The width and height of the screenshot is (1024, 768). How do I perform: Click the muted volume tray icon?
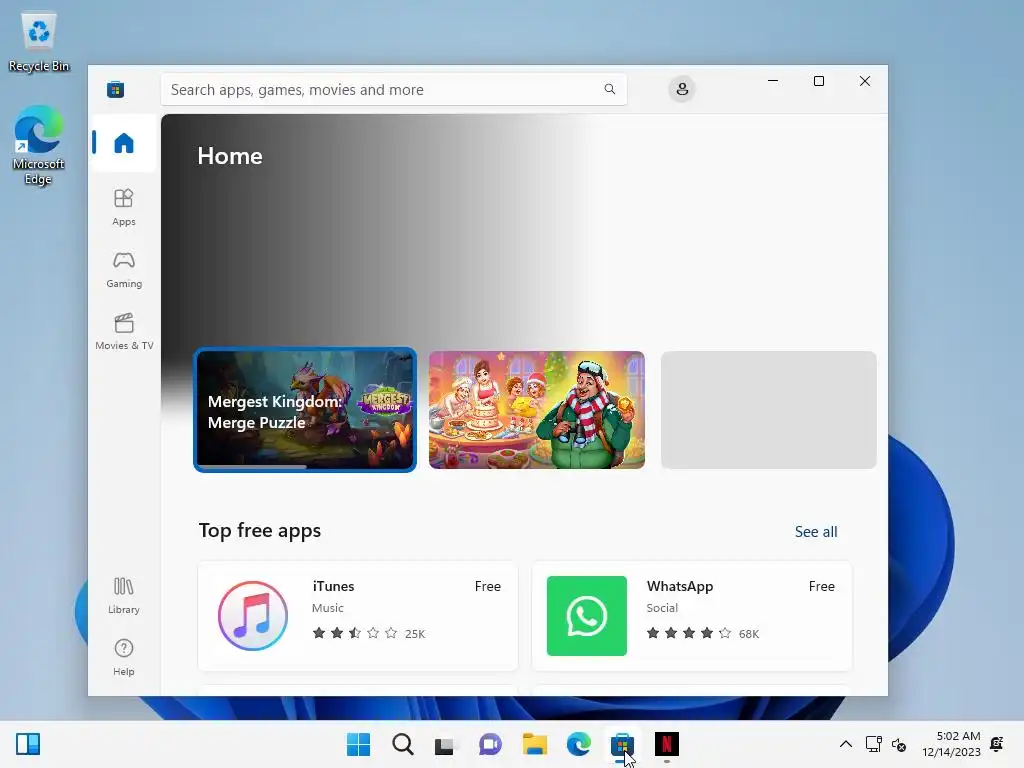pos(899,744)
